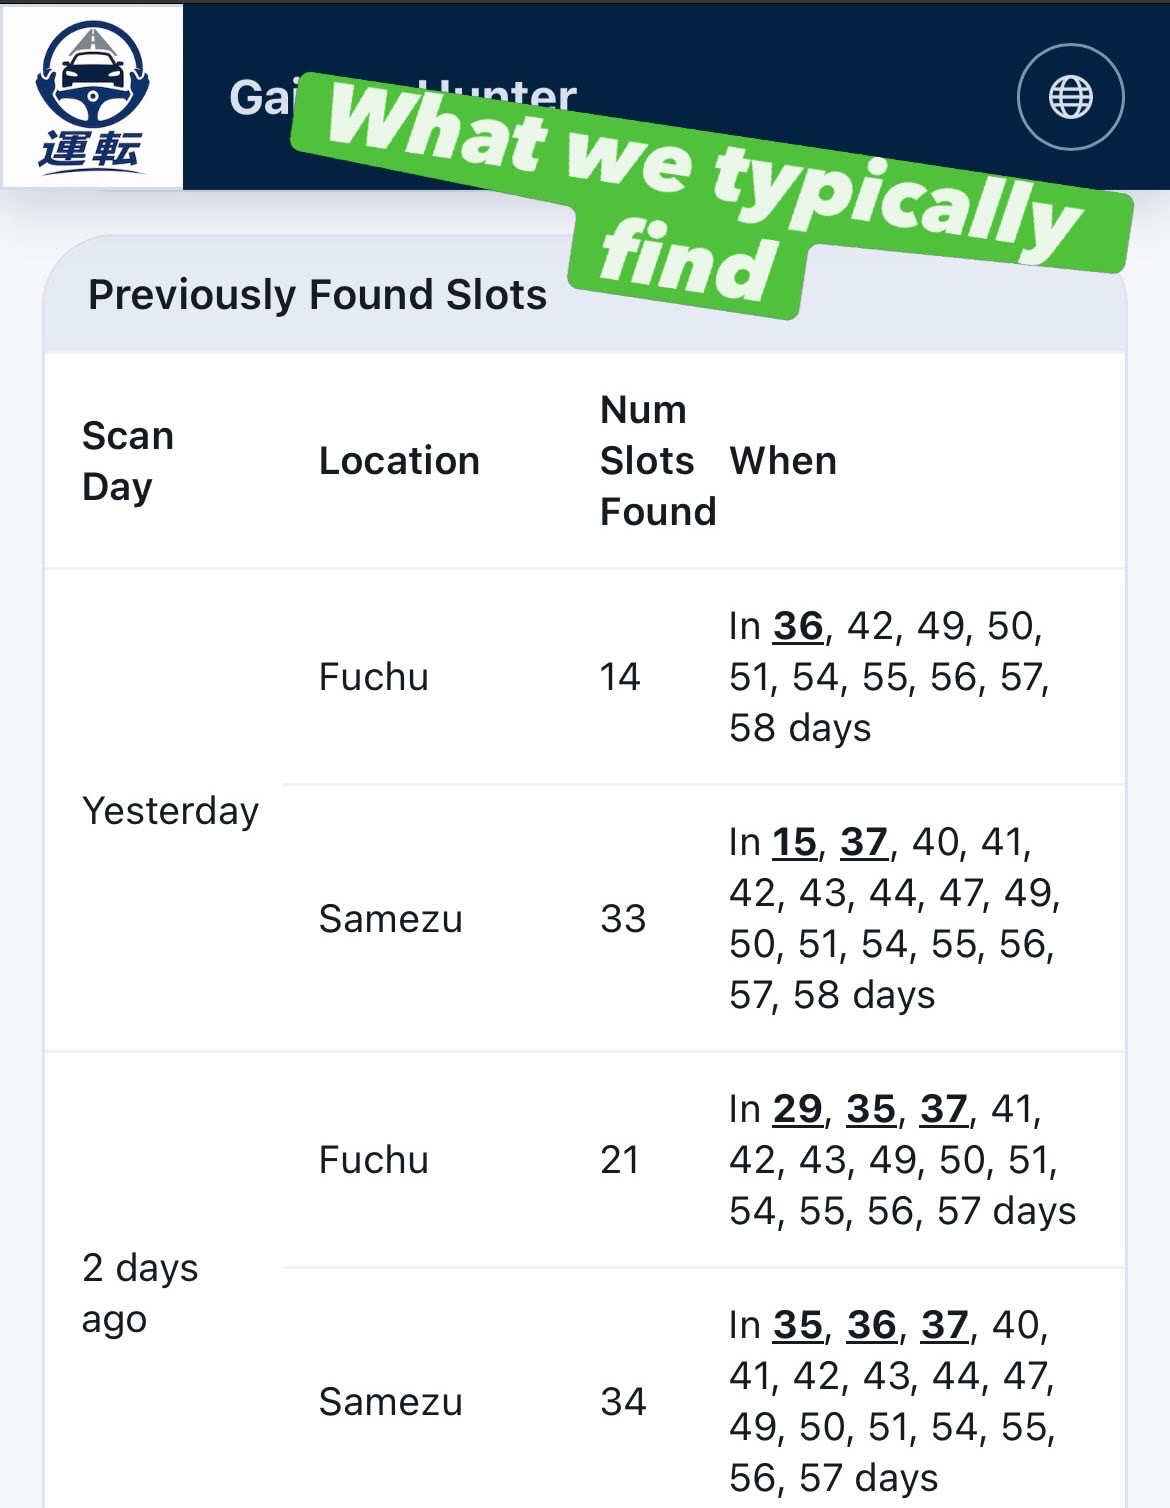Click the Scan Day column header
This screenshot has height=1508, width=1170.
coord(128,461)
